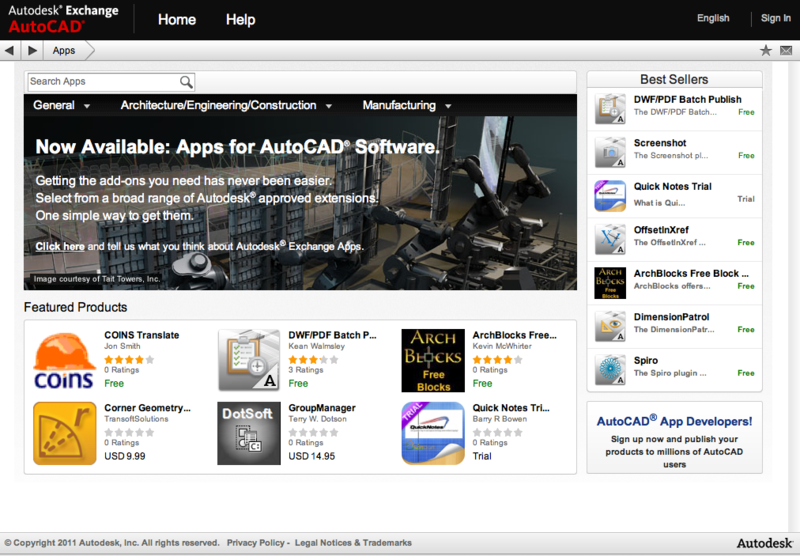Click the favorites star icon
Image resolution: width=800 pixels, height=556 pixels.
766,50
